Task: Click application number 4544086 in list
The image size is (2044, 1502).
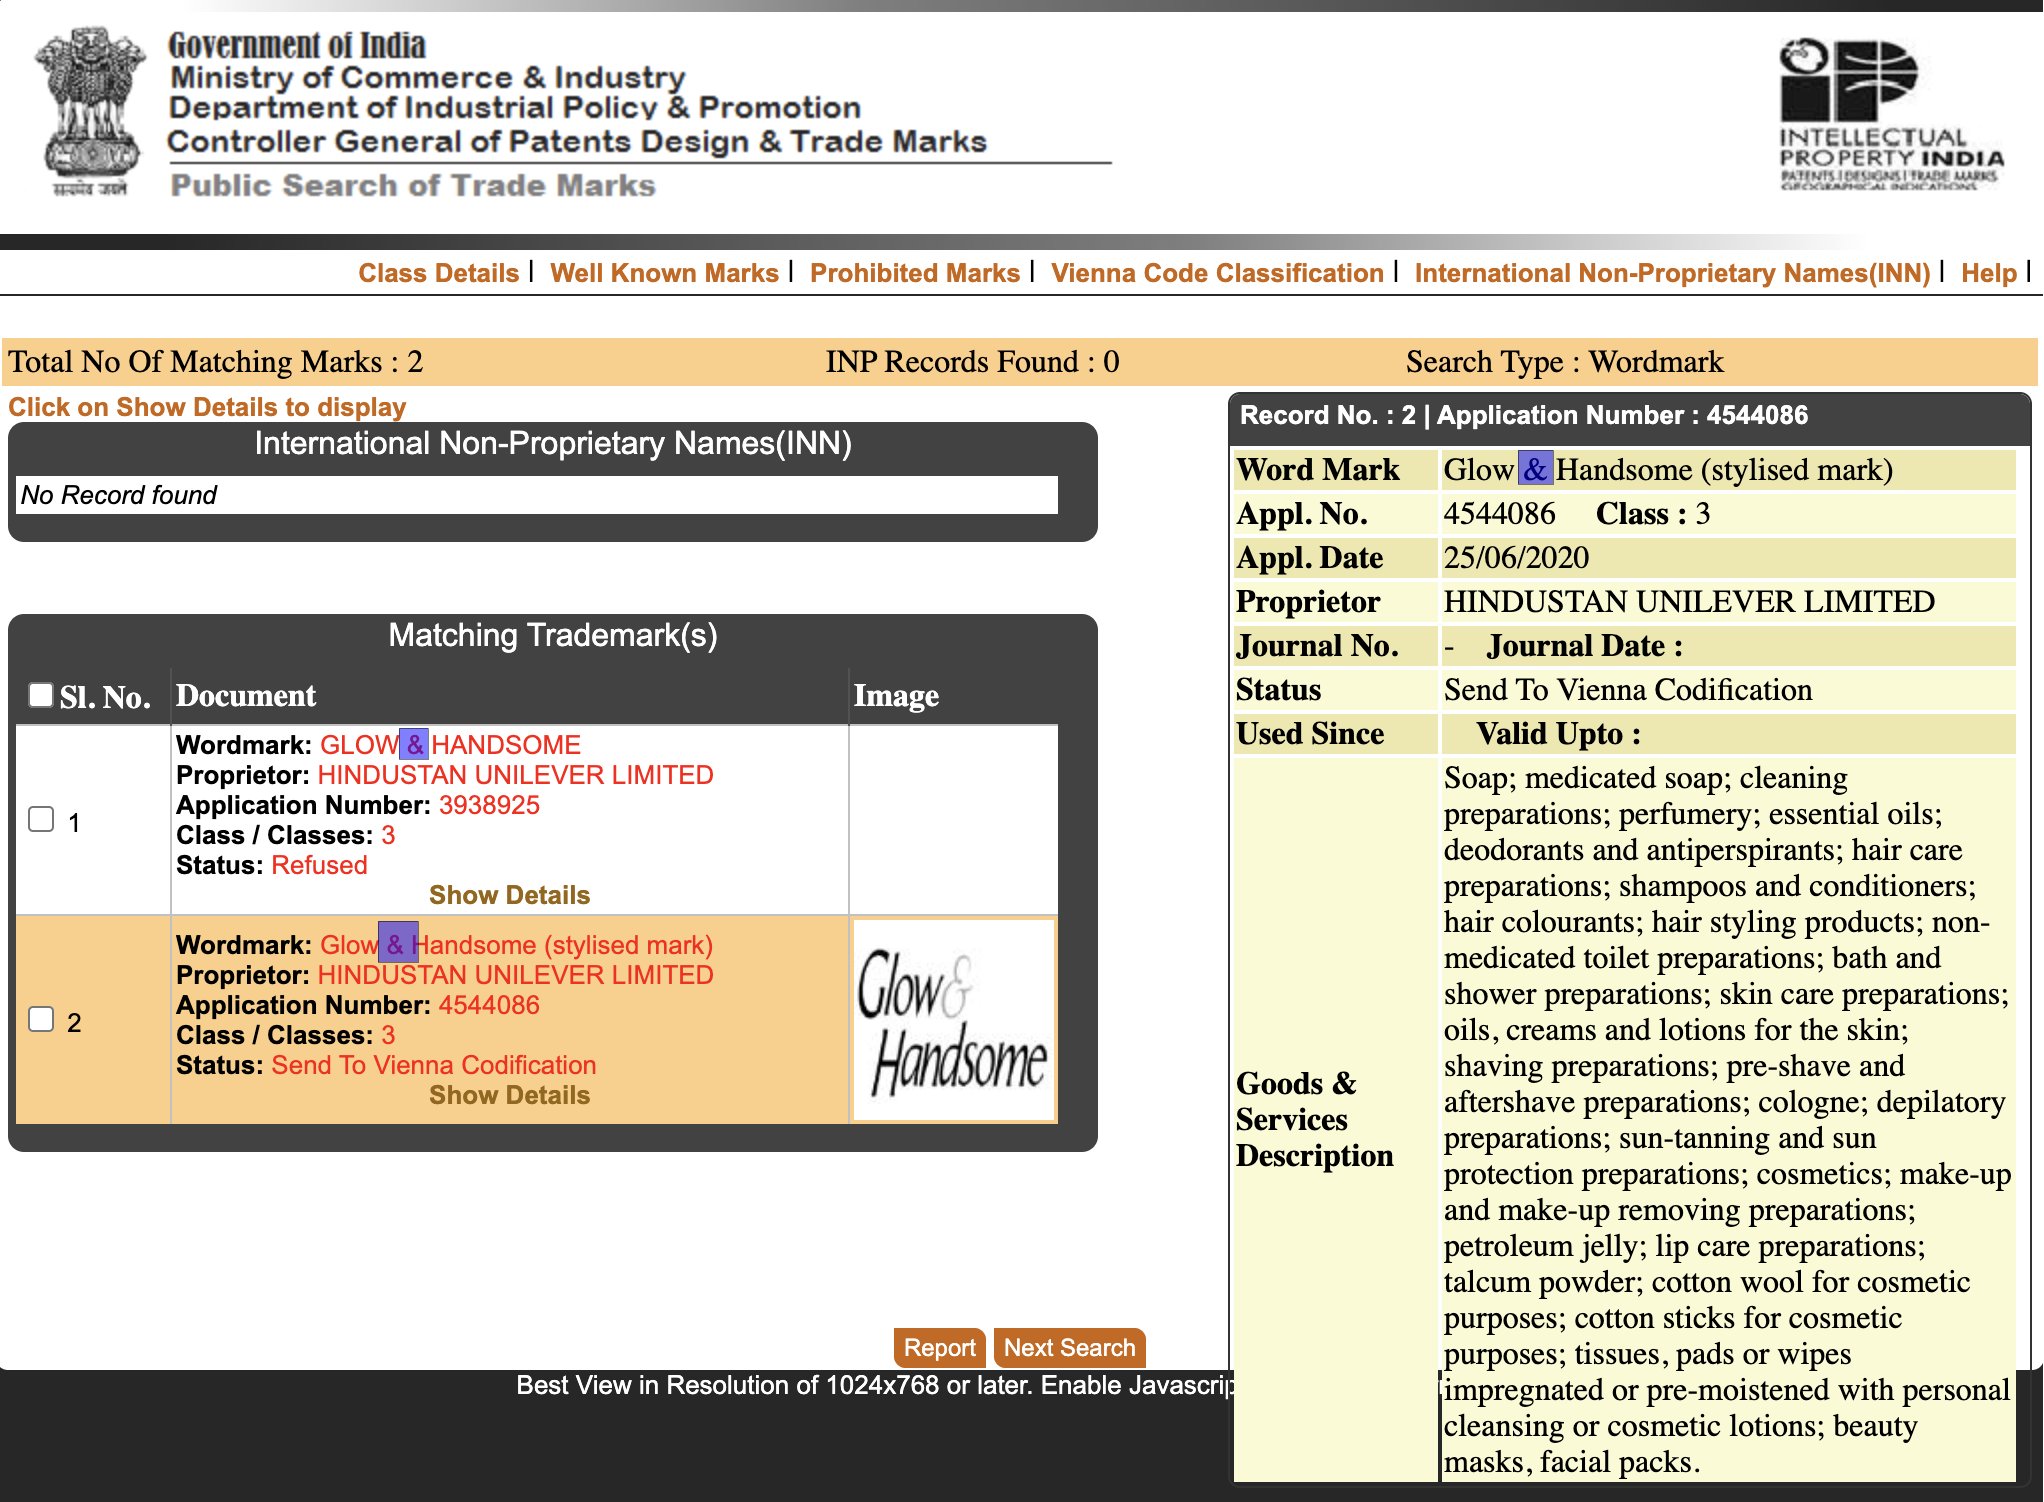Action: 489,1005
